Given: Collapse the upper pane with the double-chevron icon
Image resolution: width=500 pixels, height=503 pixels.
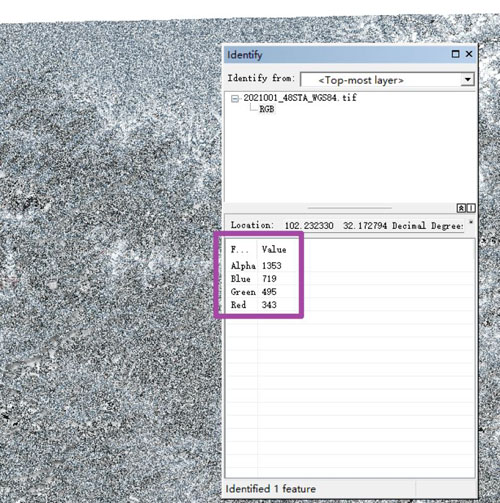Looking at the screenshot, I should [x=461, y=208].
